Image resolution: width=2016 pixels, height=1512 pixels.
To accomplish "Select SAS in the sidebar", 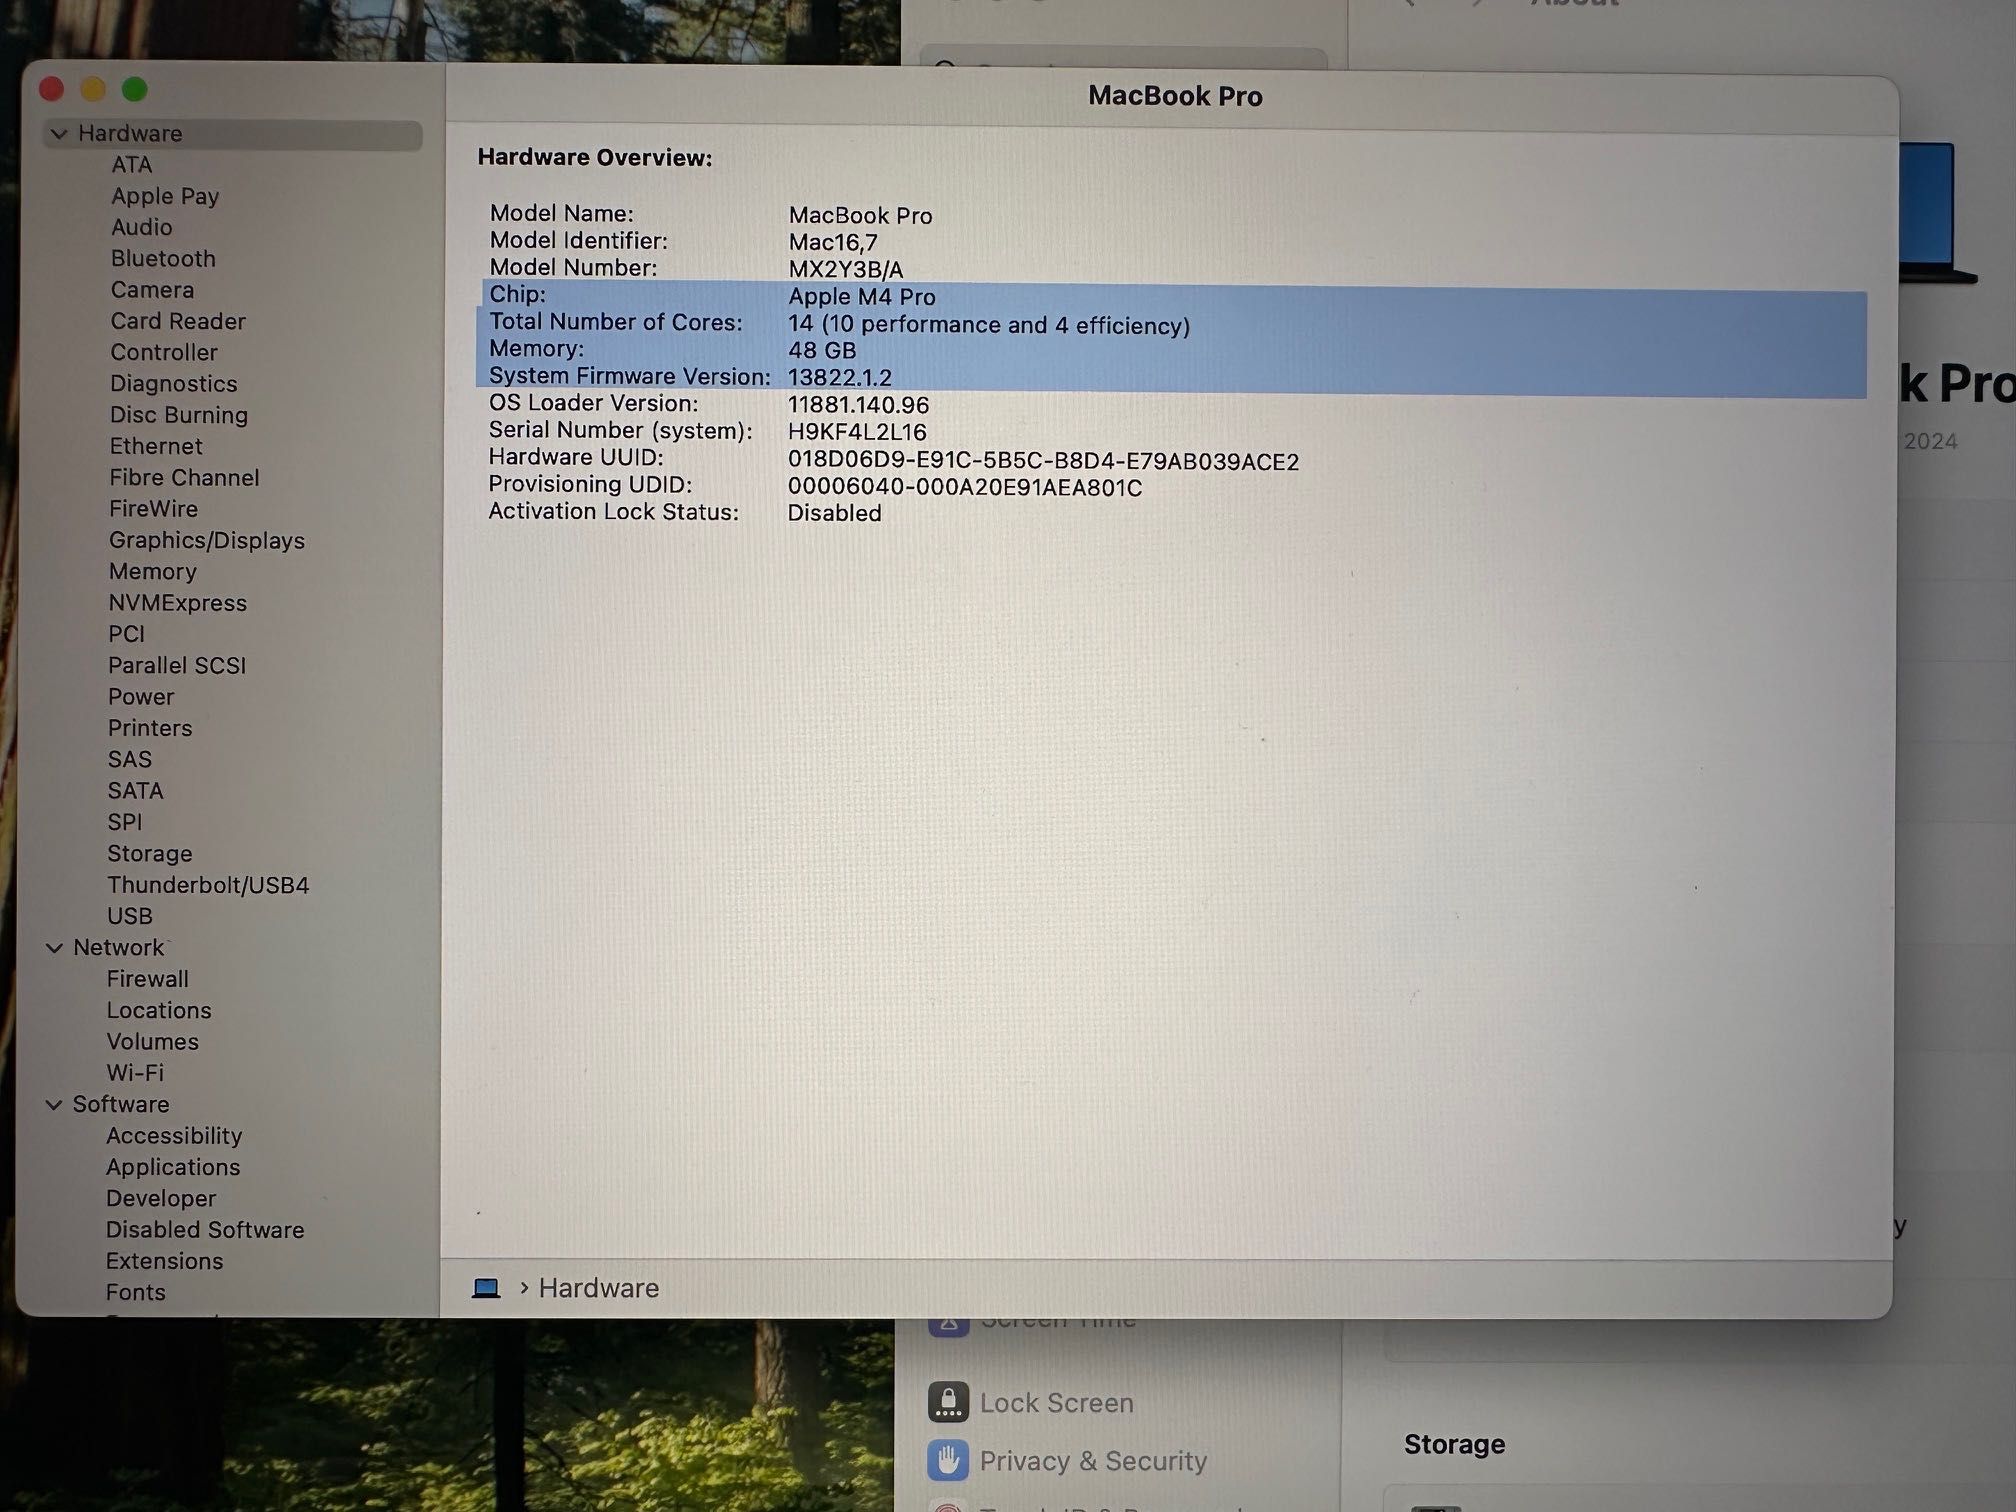I will 130,760.
